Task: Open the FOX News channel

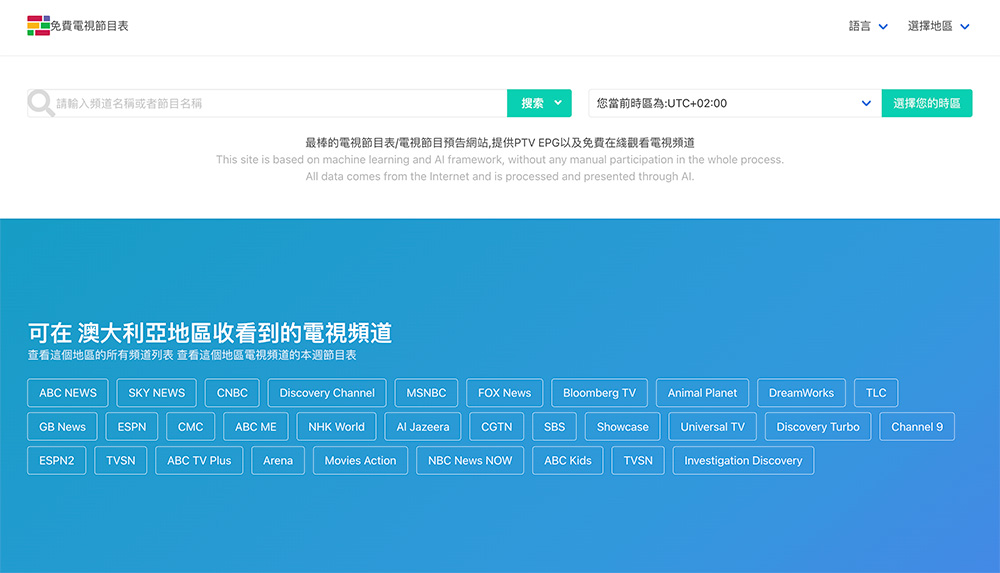Action: [504, 392]
